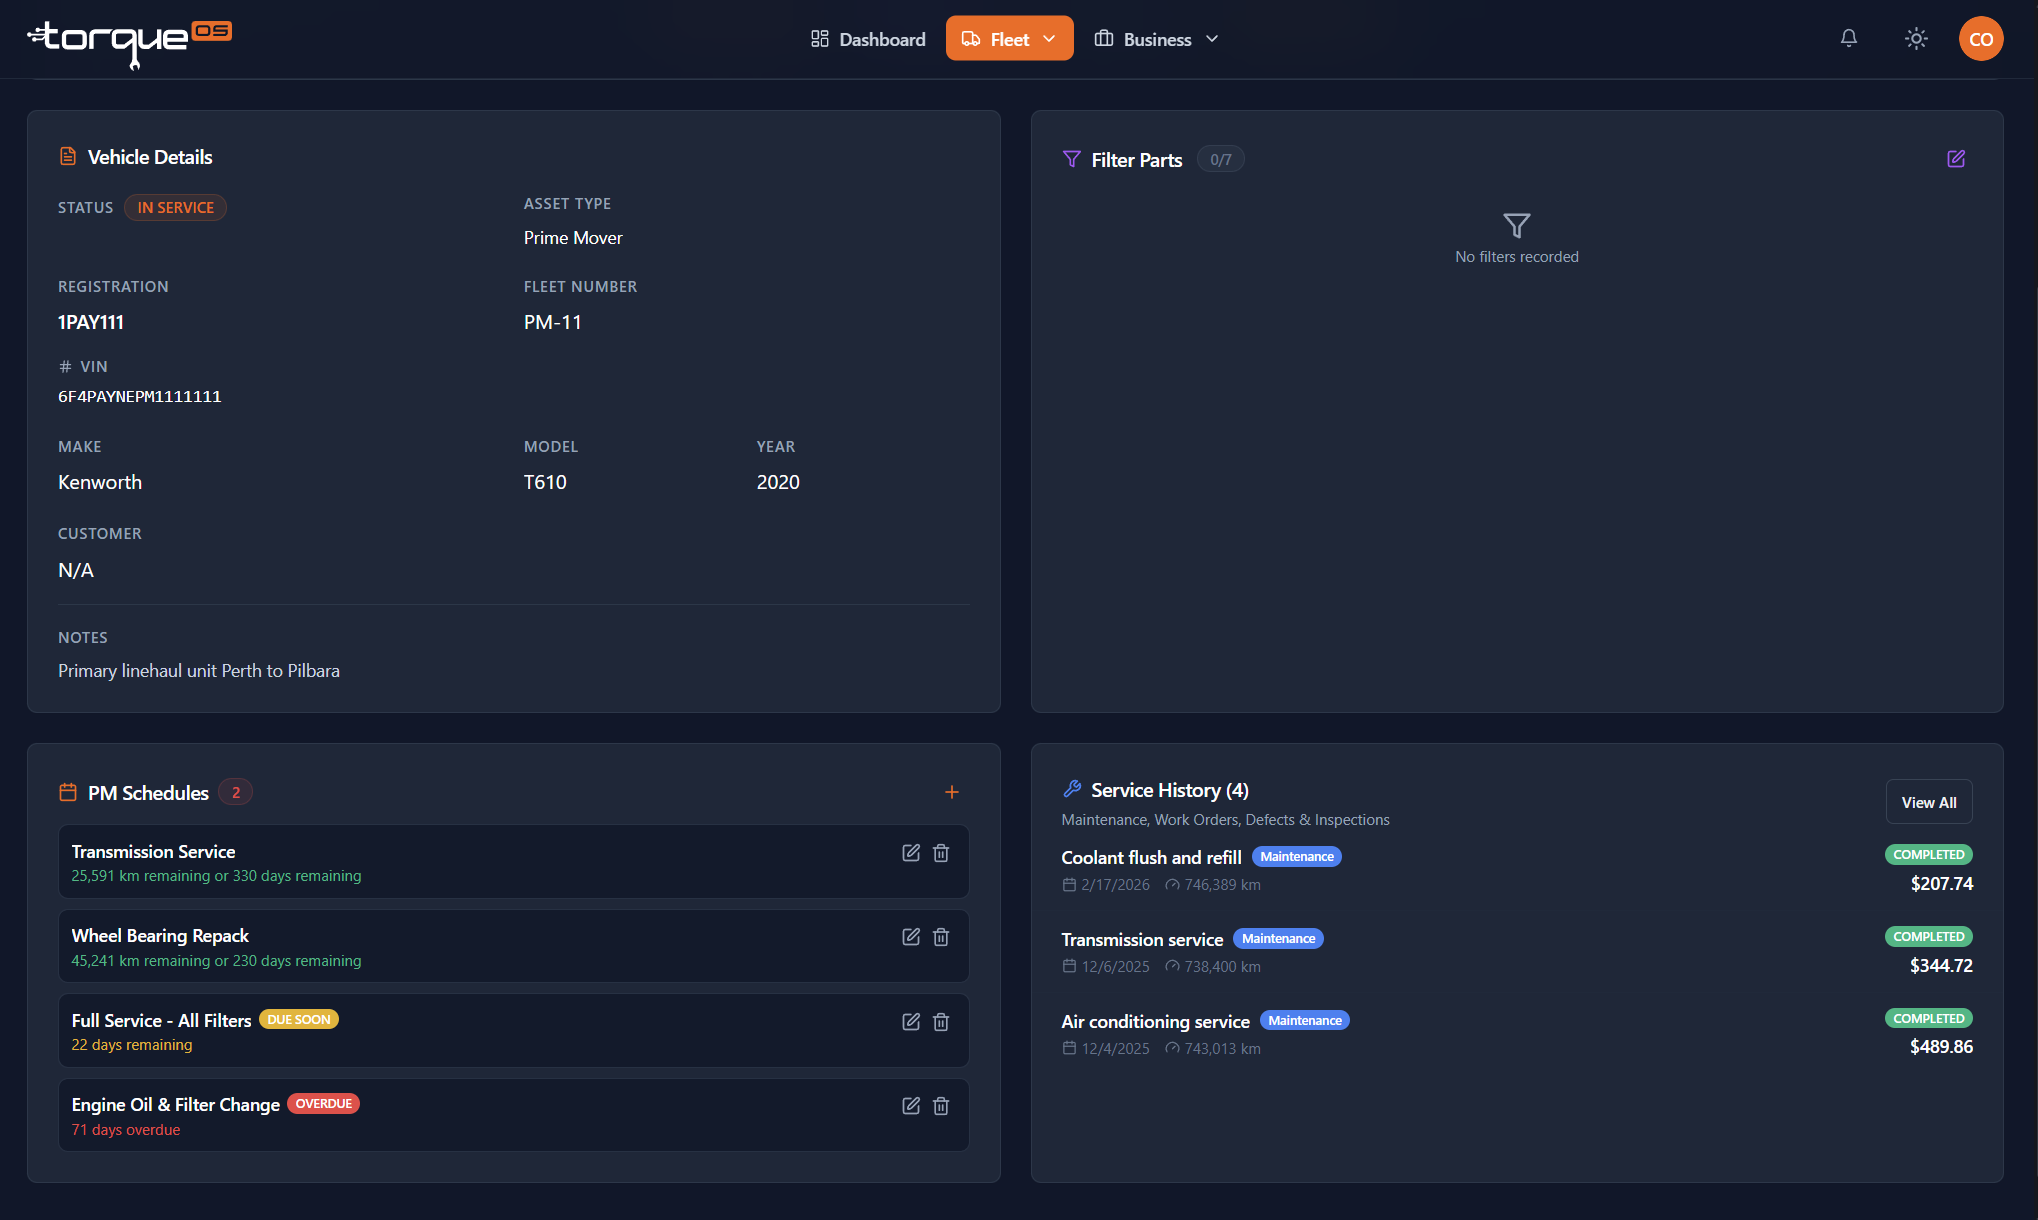Click the 0/7 filter count badge
2038x1220 pixels.
coord(1220,159)
